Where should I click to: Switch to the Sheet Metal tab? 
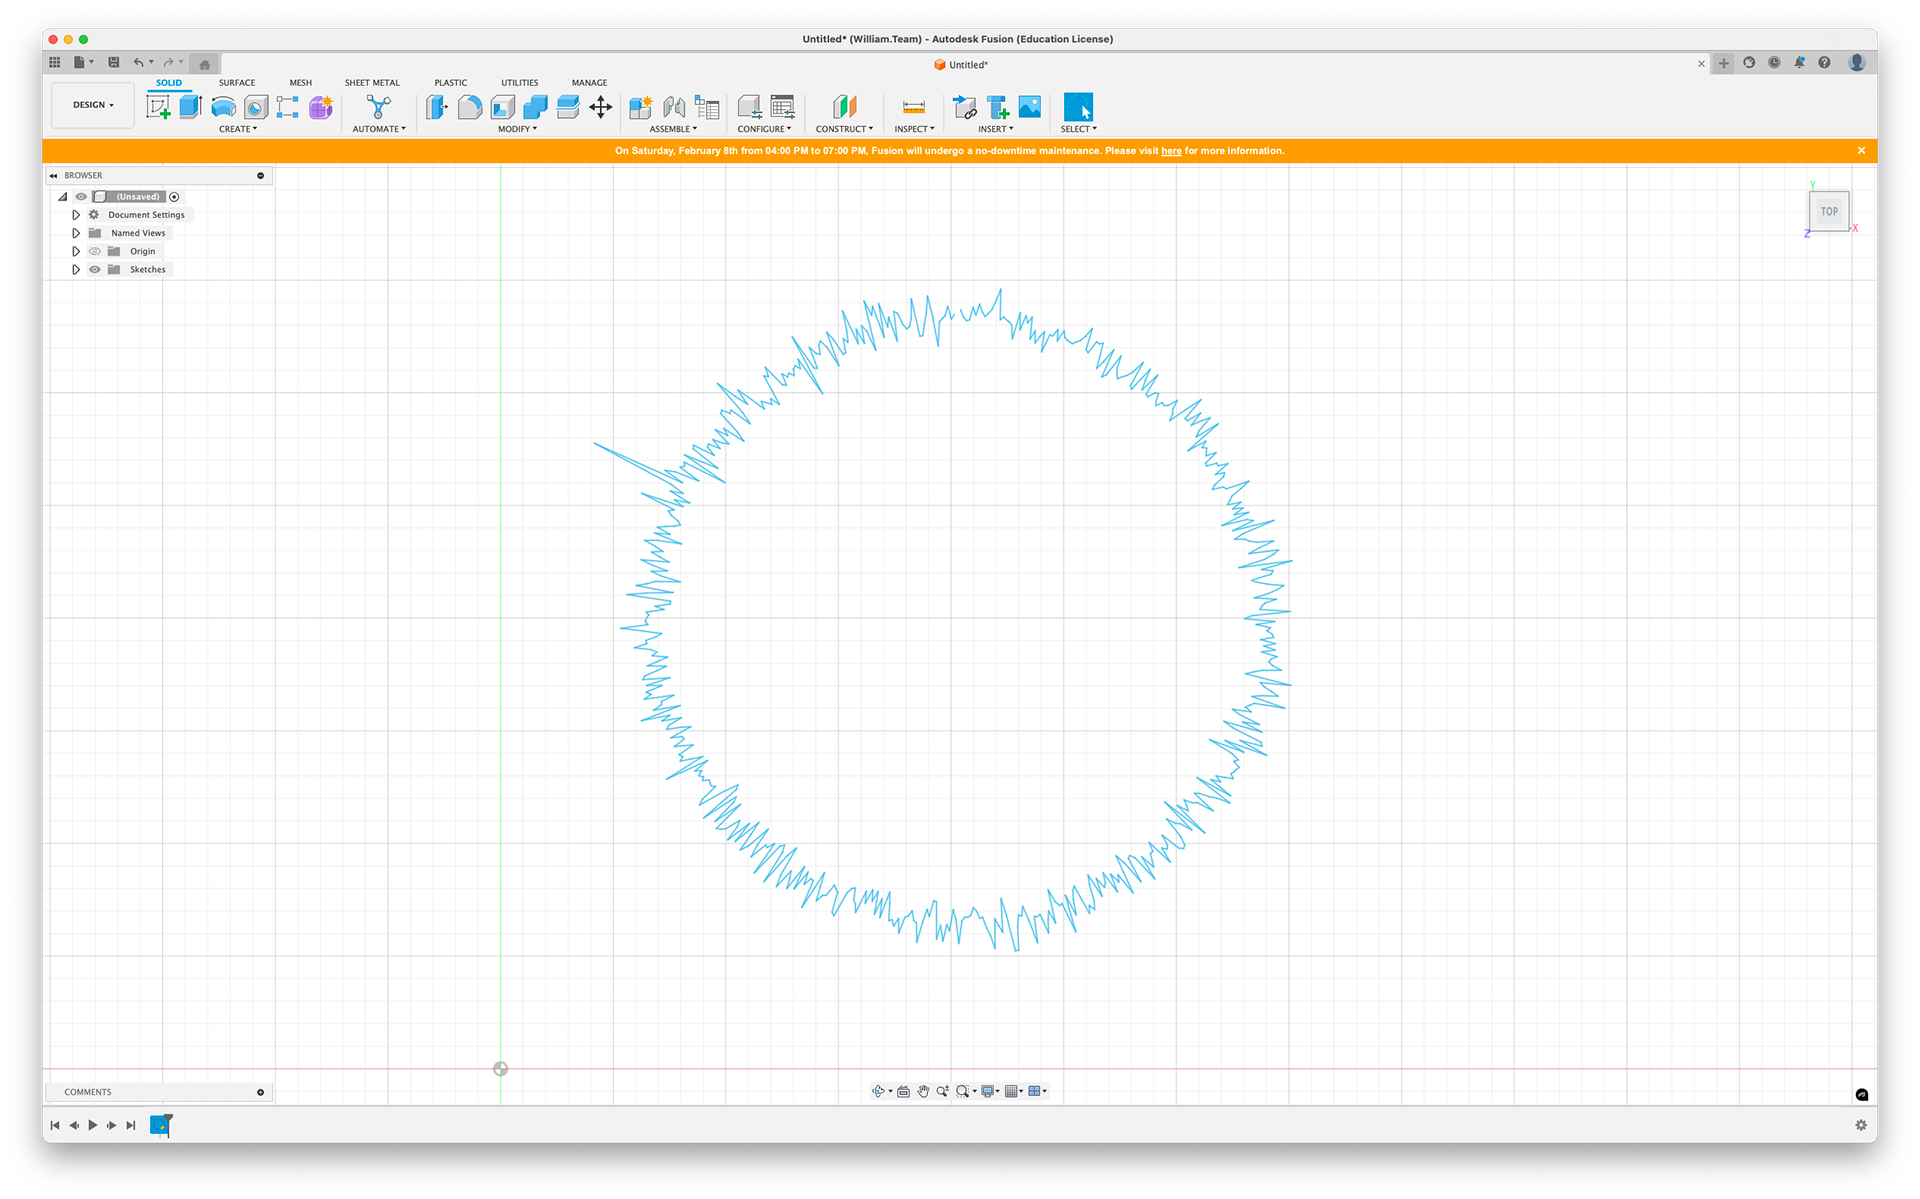tap(372, 83)
